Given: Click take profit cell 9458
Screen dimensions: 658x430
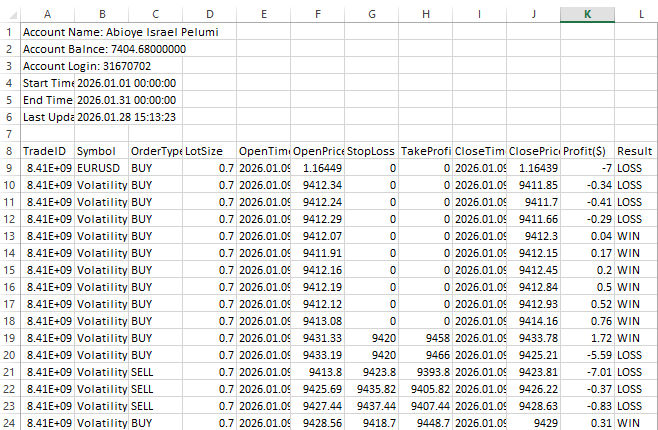Looking at the screenshot, I should pos(426,338).
